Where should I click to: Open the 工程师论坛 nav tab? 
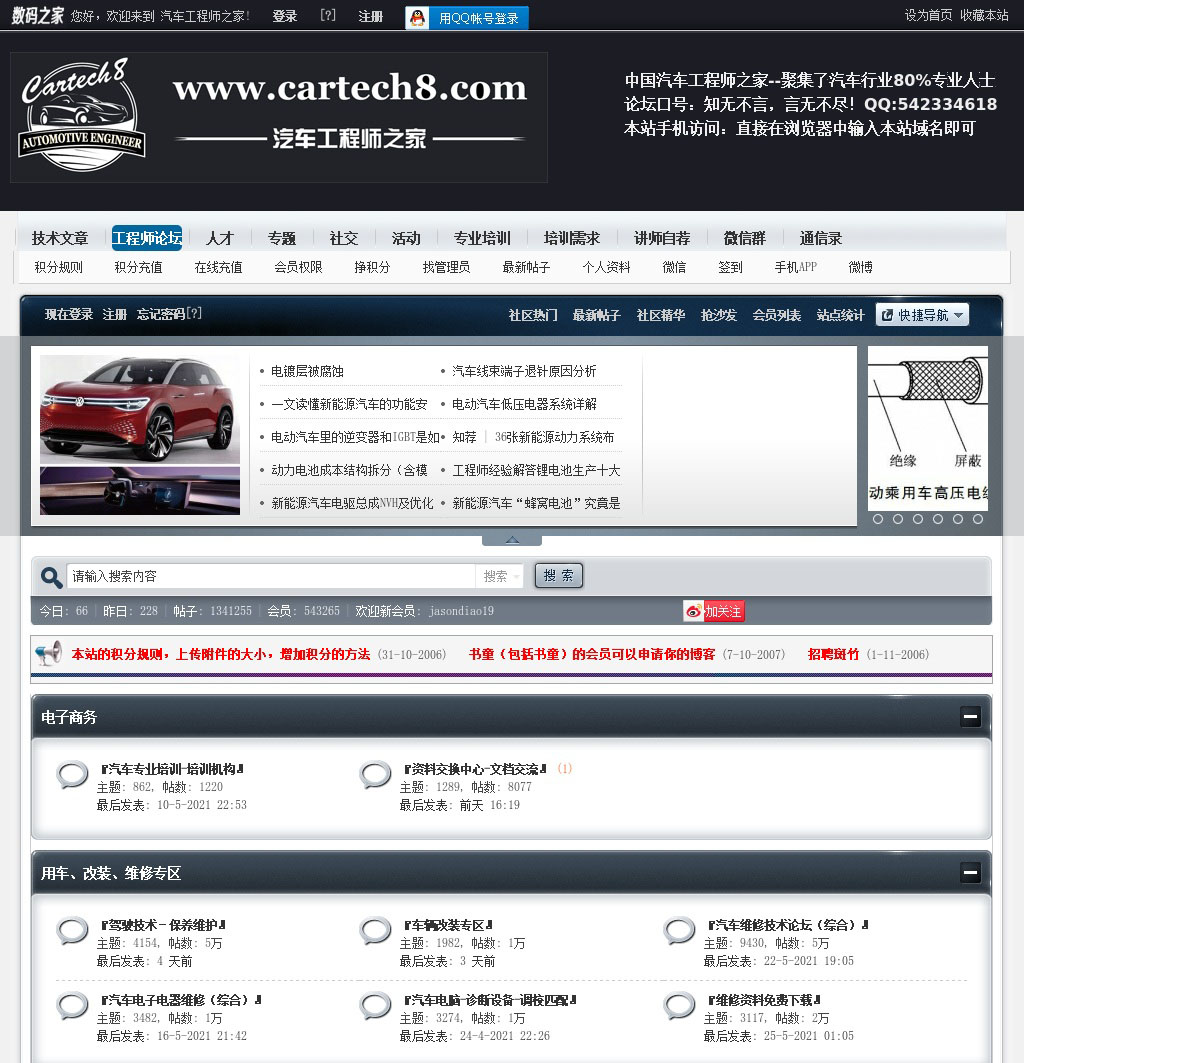coord(147,238)
